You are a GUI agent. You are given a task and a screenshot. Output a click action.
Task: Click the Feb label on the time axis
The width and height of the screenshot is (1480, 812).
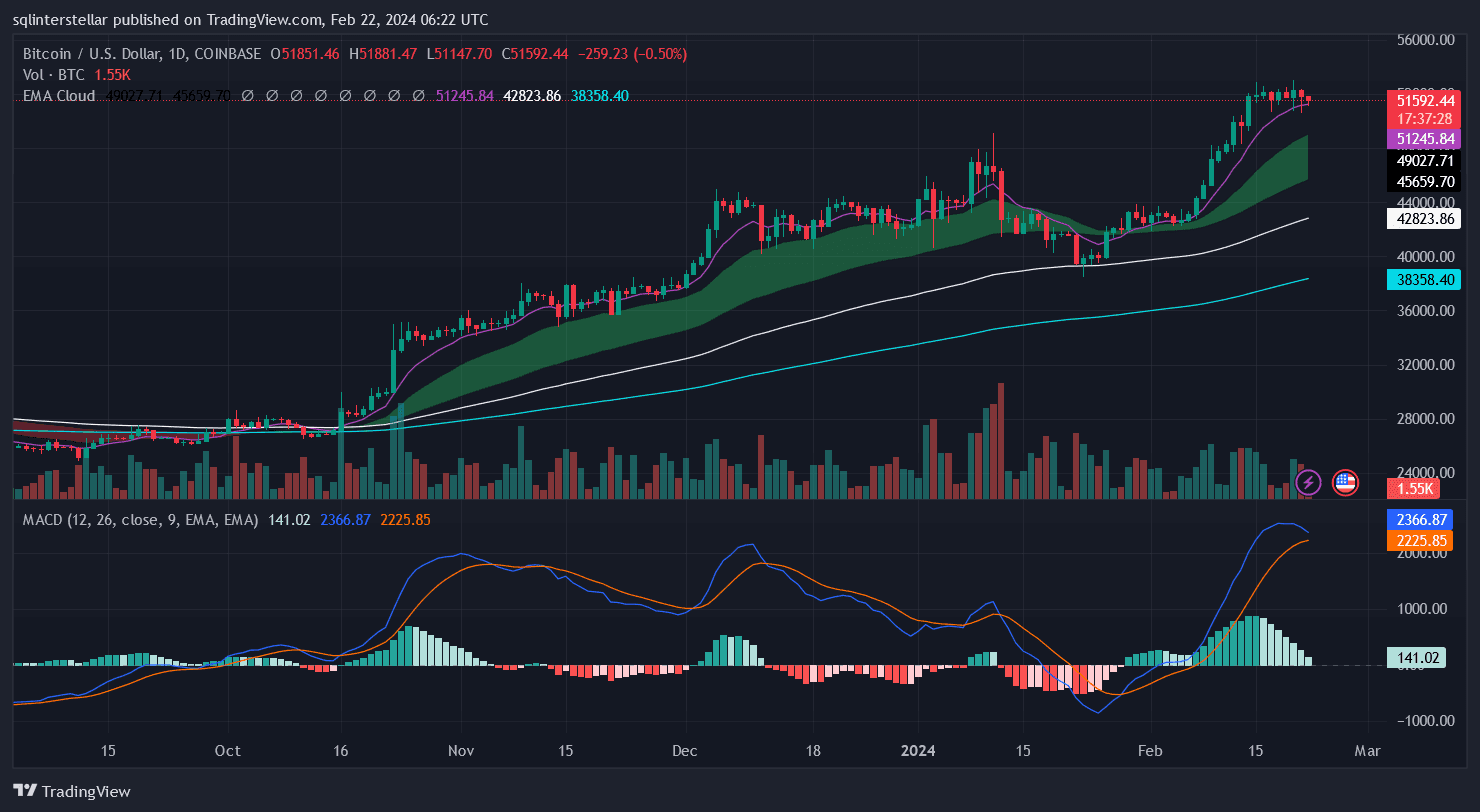1150,751
